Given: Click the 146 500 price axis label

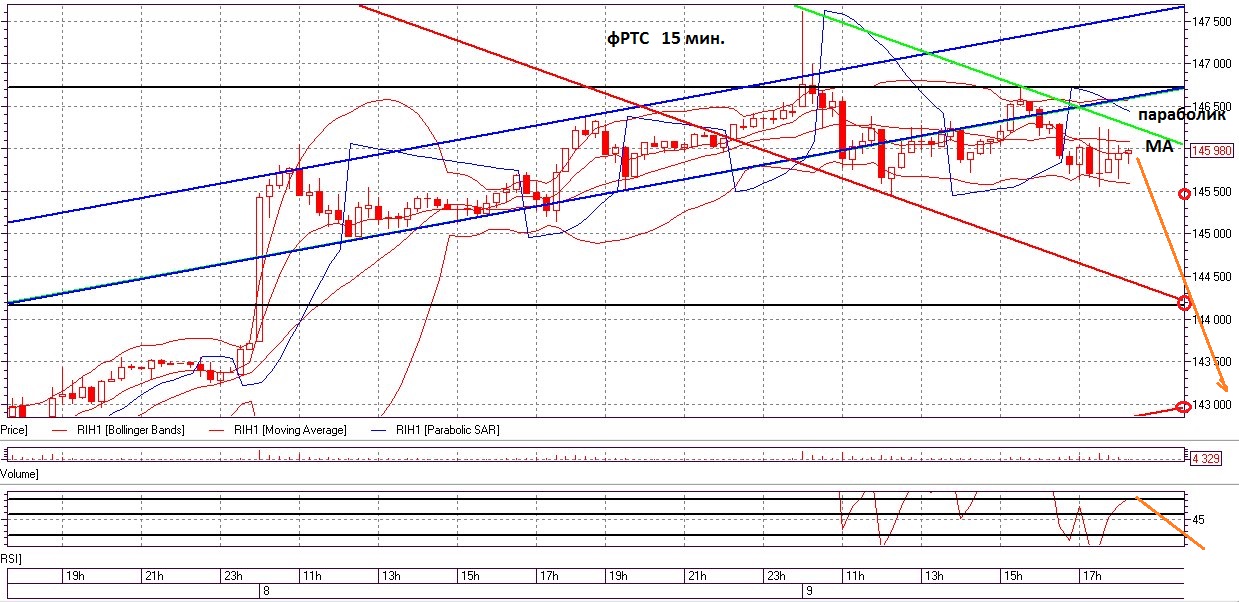Looking at the screenshot, I should point(1212,106).
